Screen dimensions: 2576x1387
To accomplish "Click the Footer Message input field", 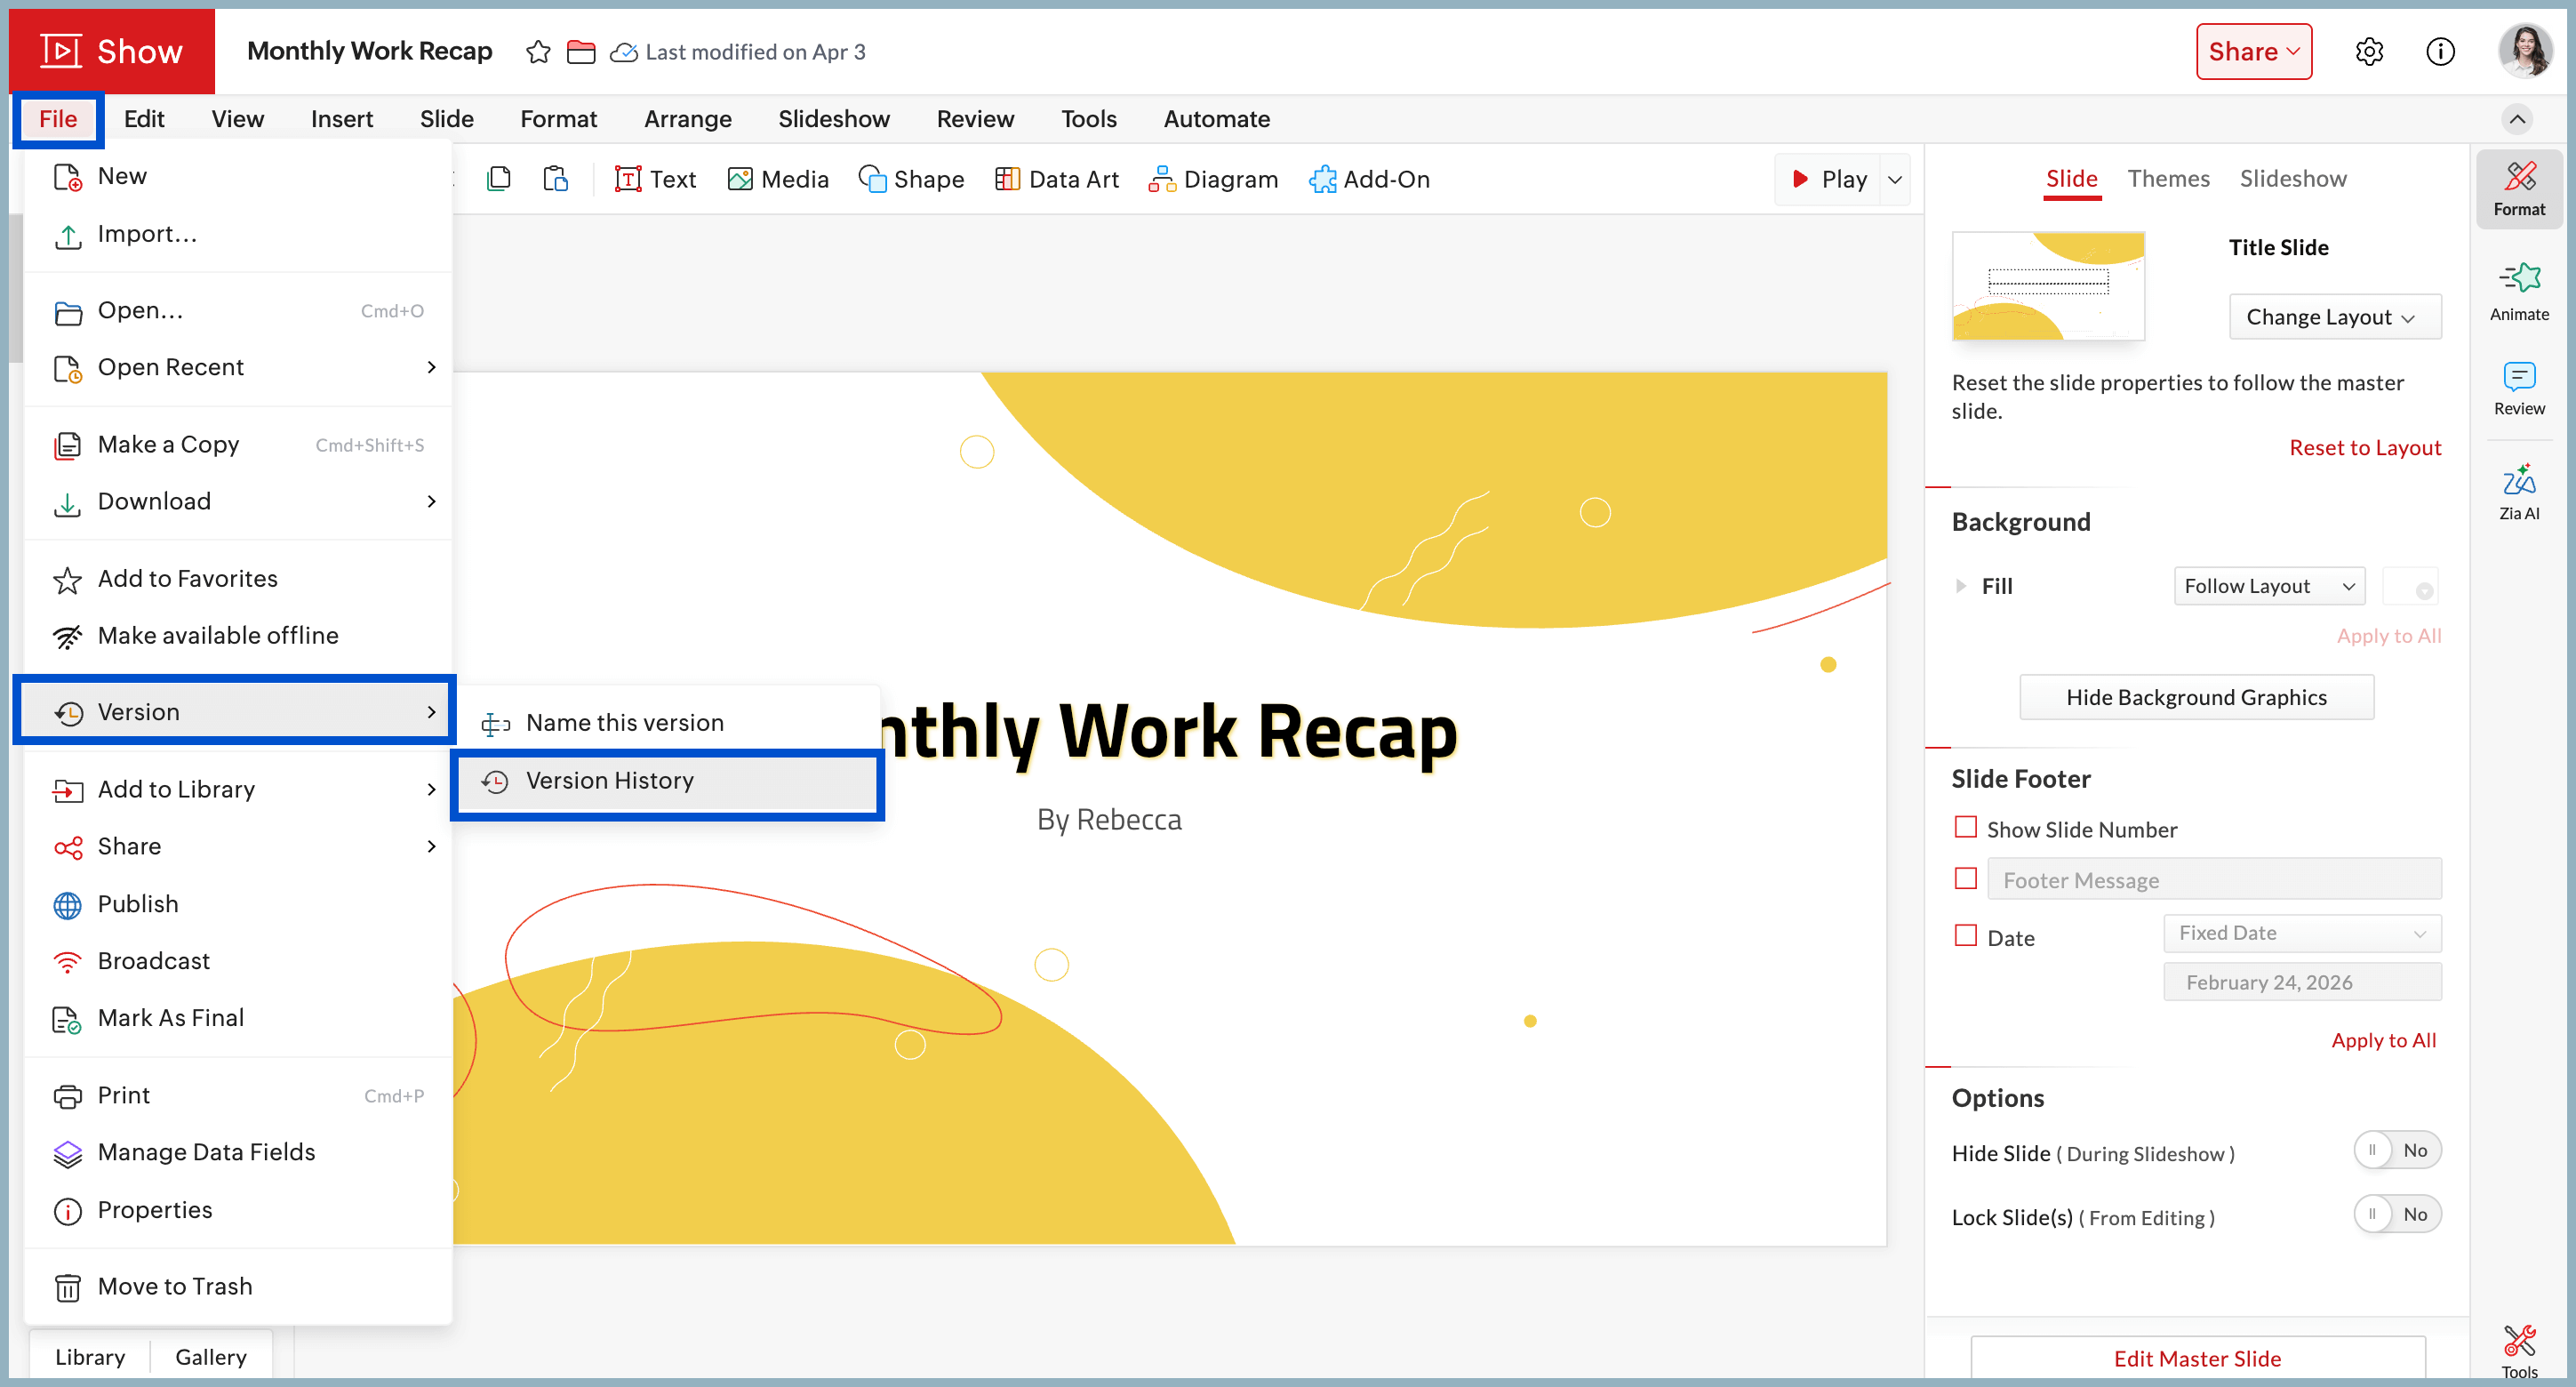I will click(2213, 880).
